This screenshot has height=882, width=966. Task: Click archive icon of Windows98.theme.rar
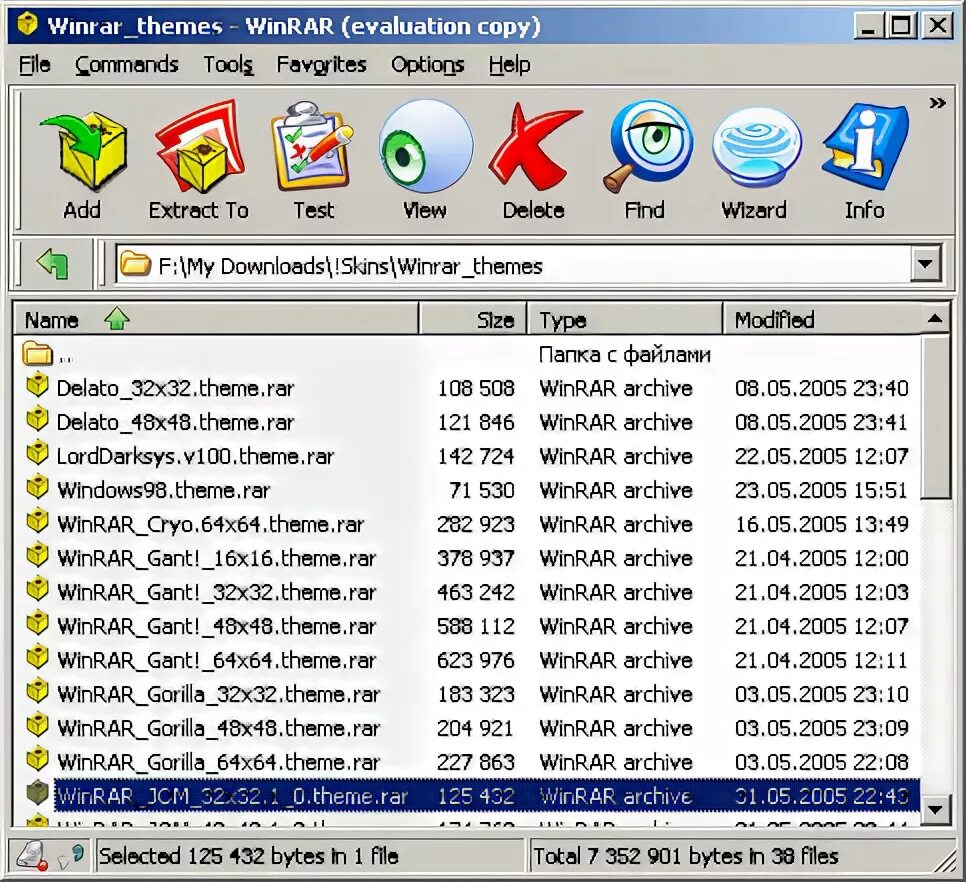pos(37,488)
